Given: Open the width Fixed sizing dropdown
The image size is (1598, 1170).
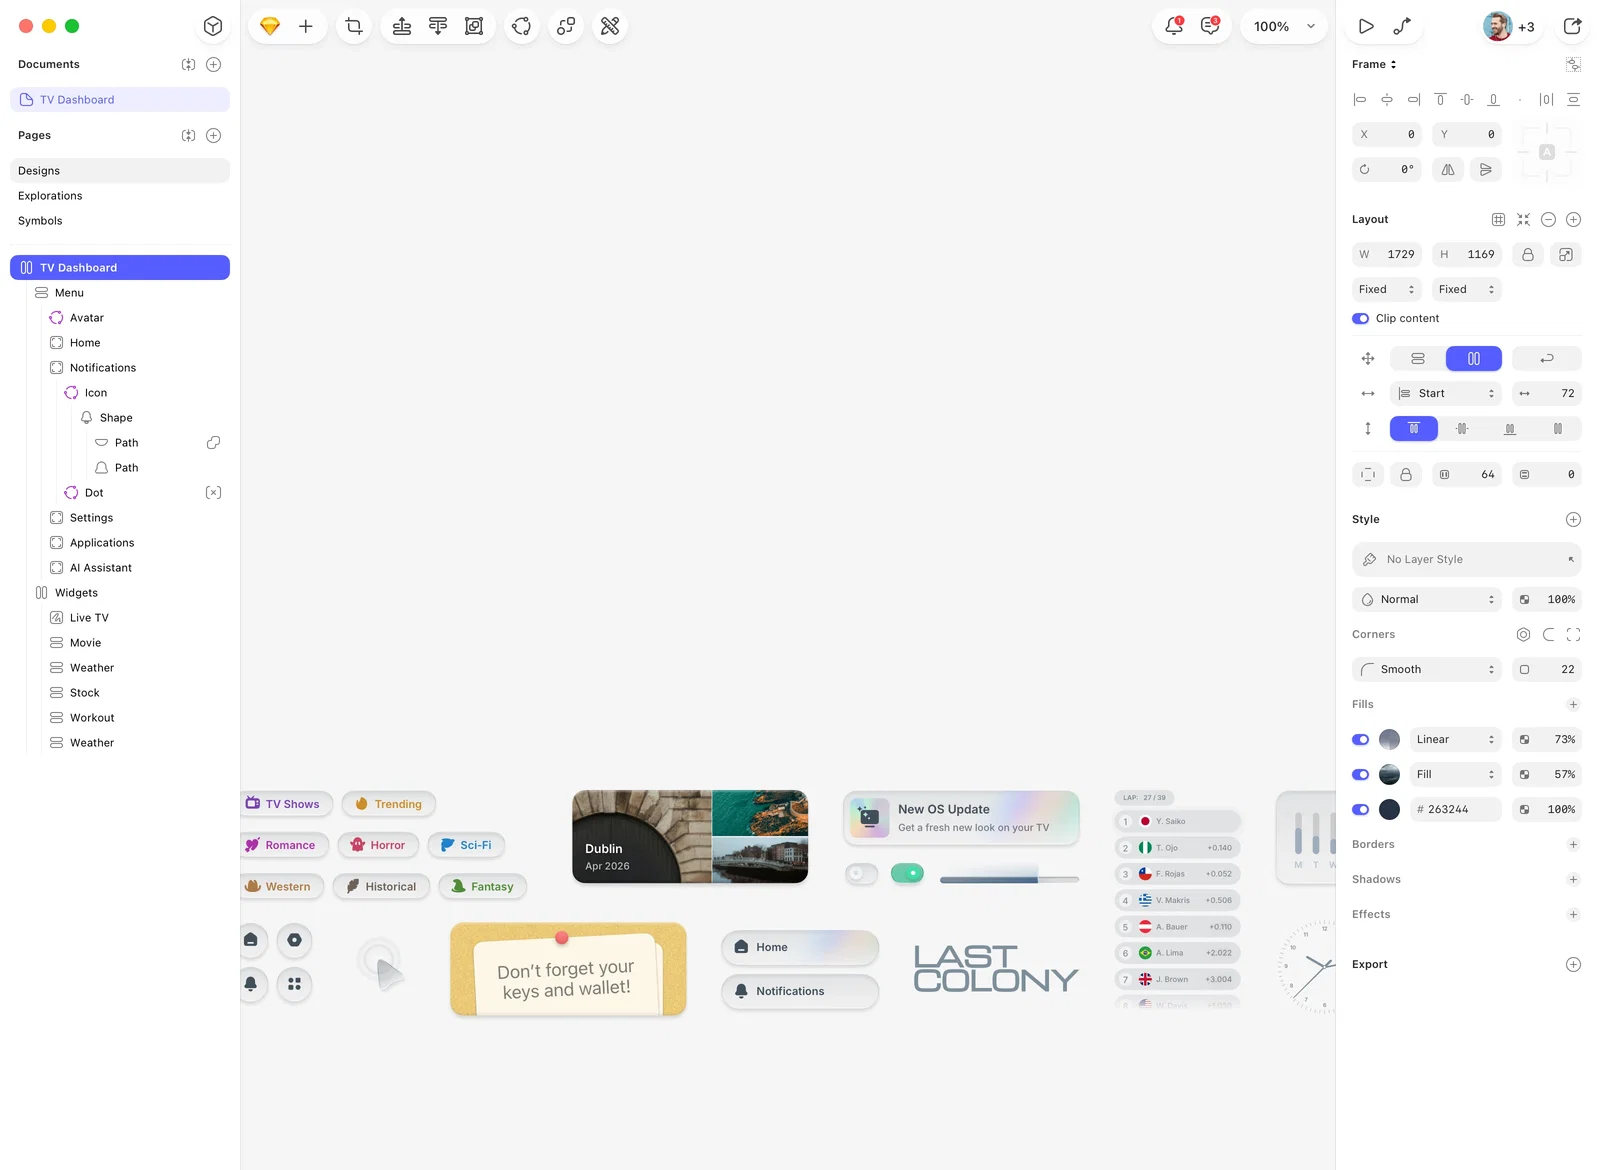Looking at the screenshot, I should click(1387, 289).
